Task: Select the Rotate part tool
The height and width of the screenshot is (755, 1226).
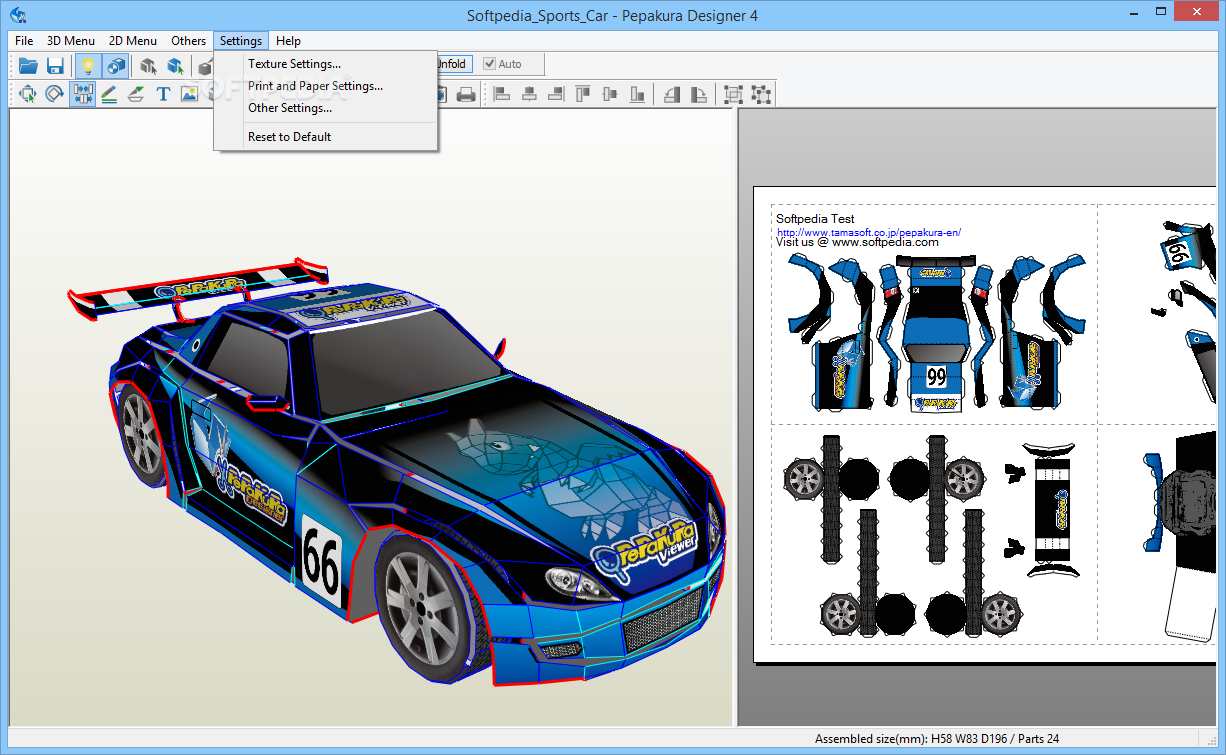Action: [55, 94]
